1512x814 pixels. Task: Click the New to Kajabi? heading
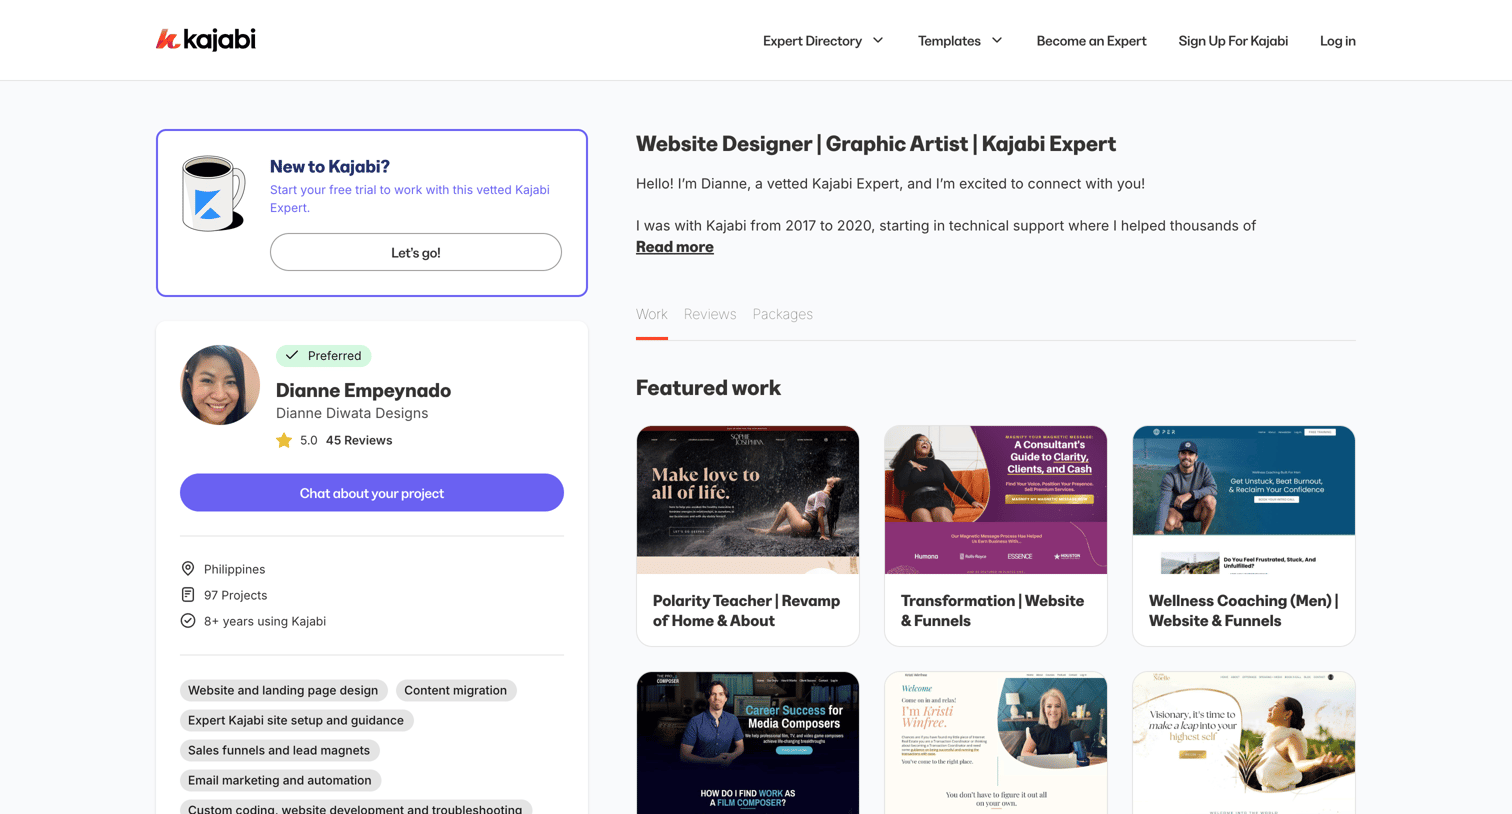(330, 166)
